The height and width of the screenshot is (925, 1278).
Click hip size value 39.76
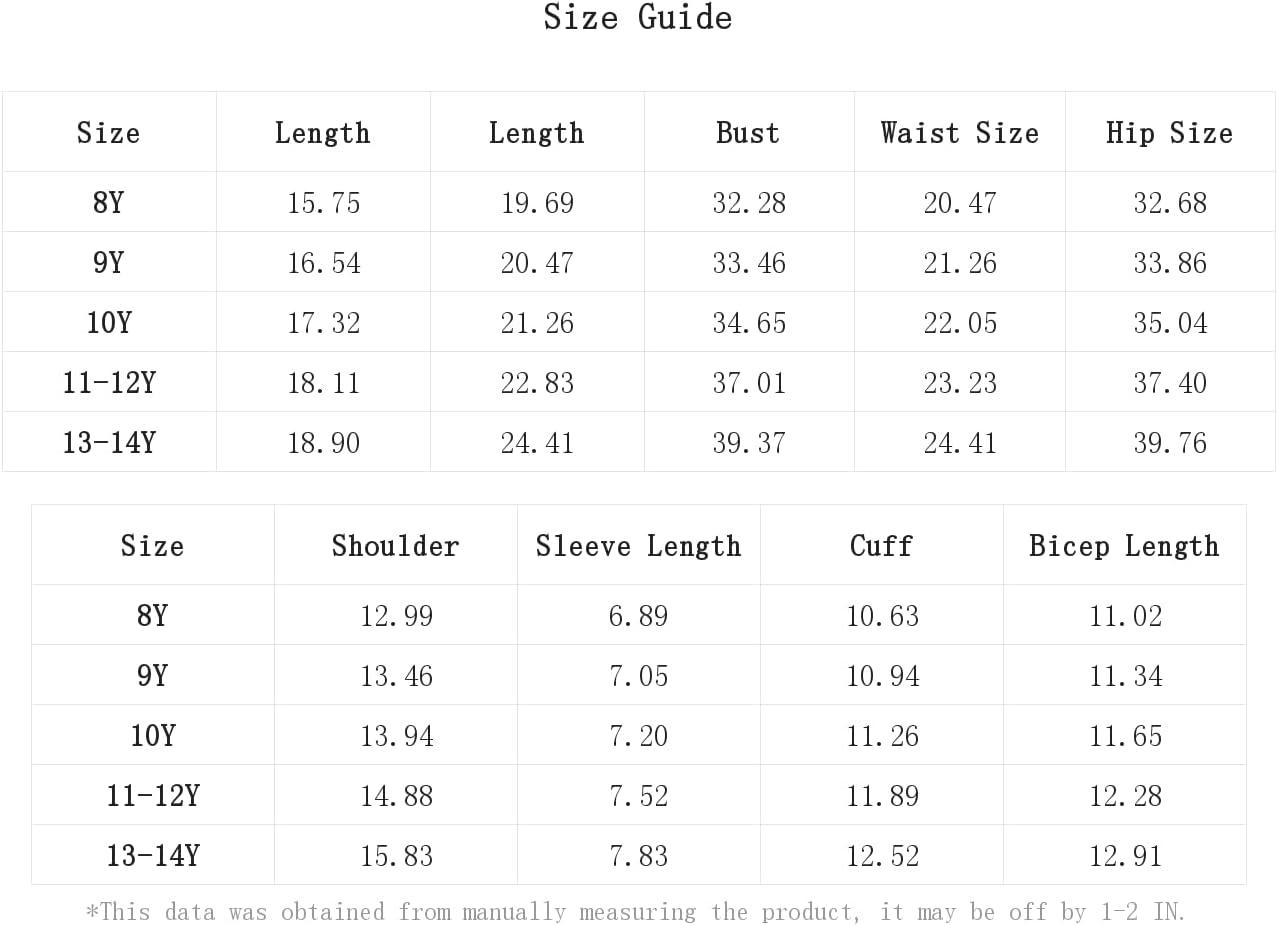coord(1170,442)
